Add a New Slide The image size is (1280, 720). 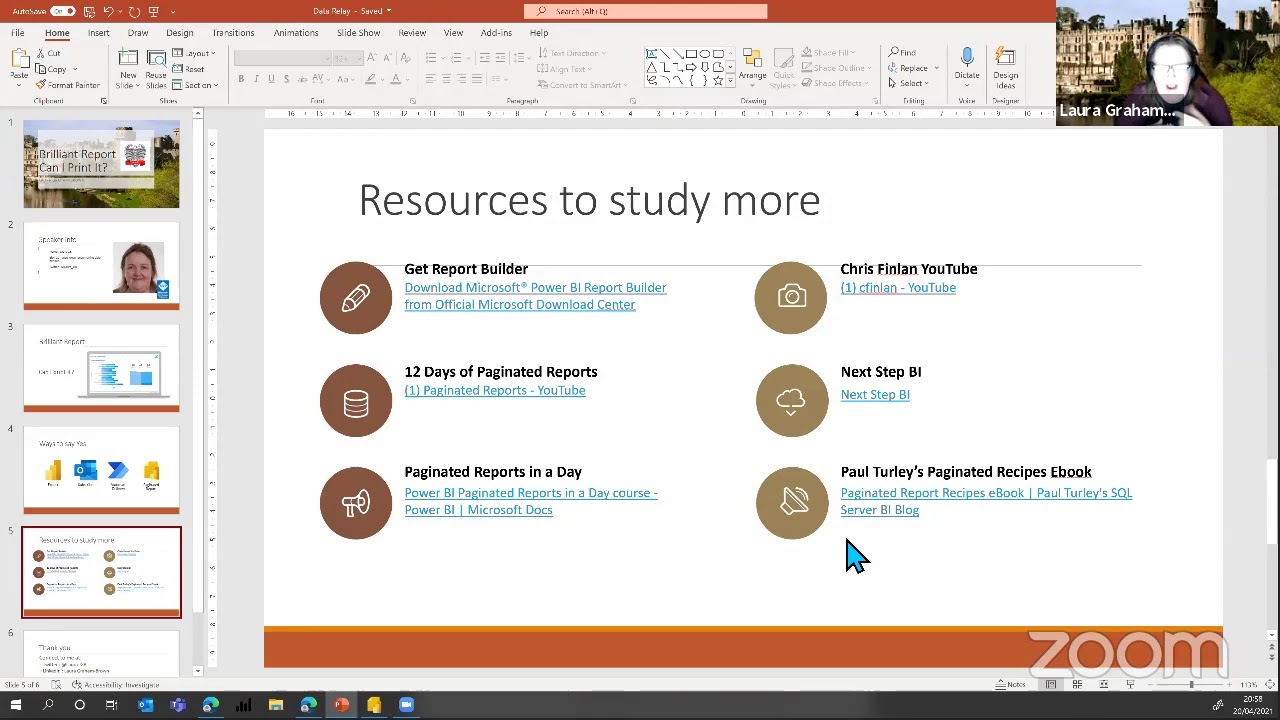click(128, 68)
